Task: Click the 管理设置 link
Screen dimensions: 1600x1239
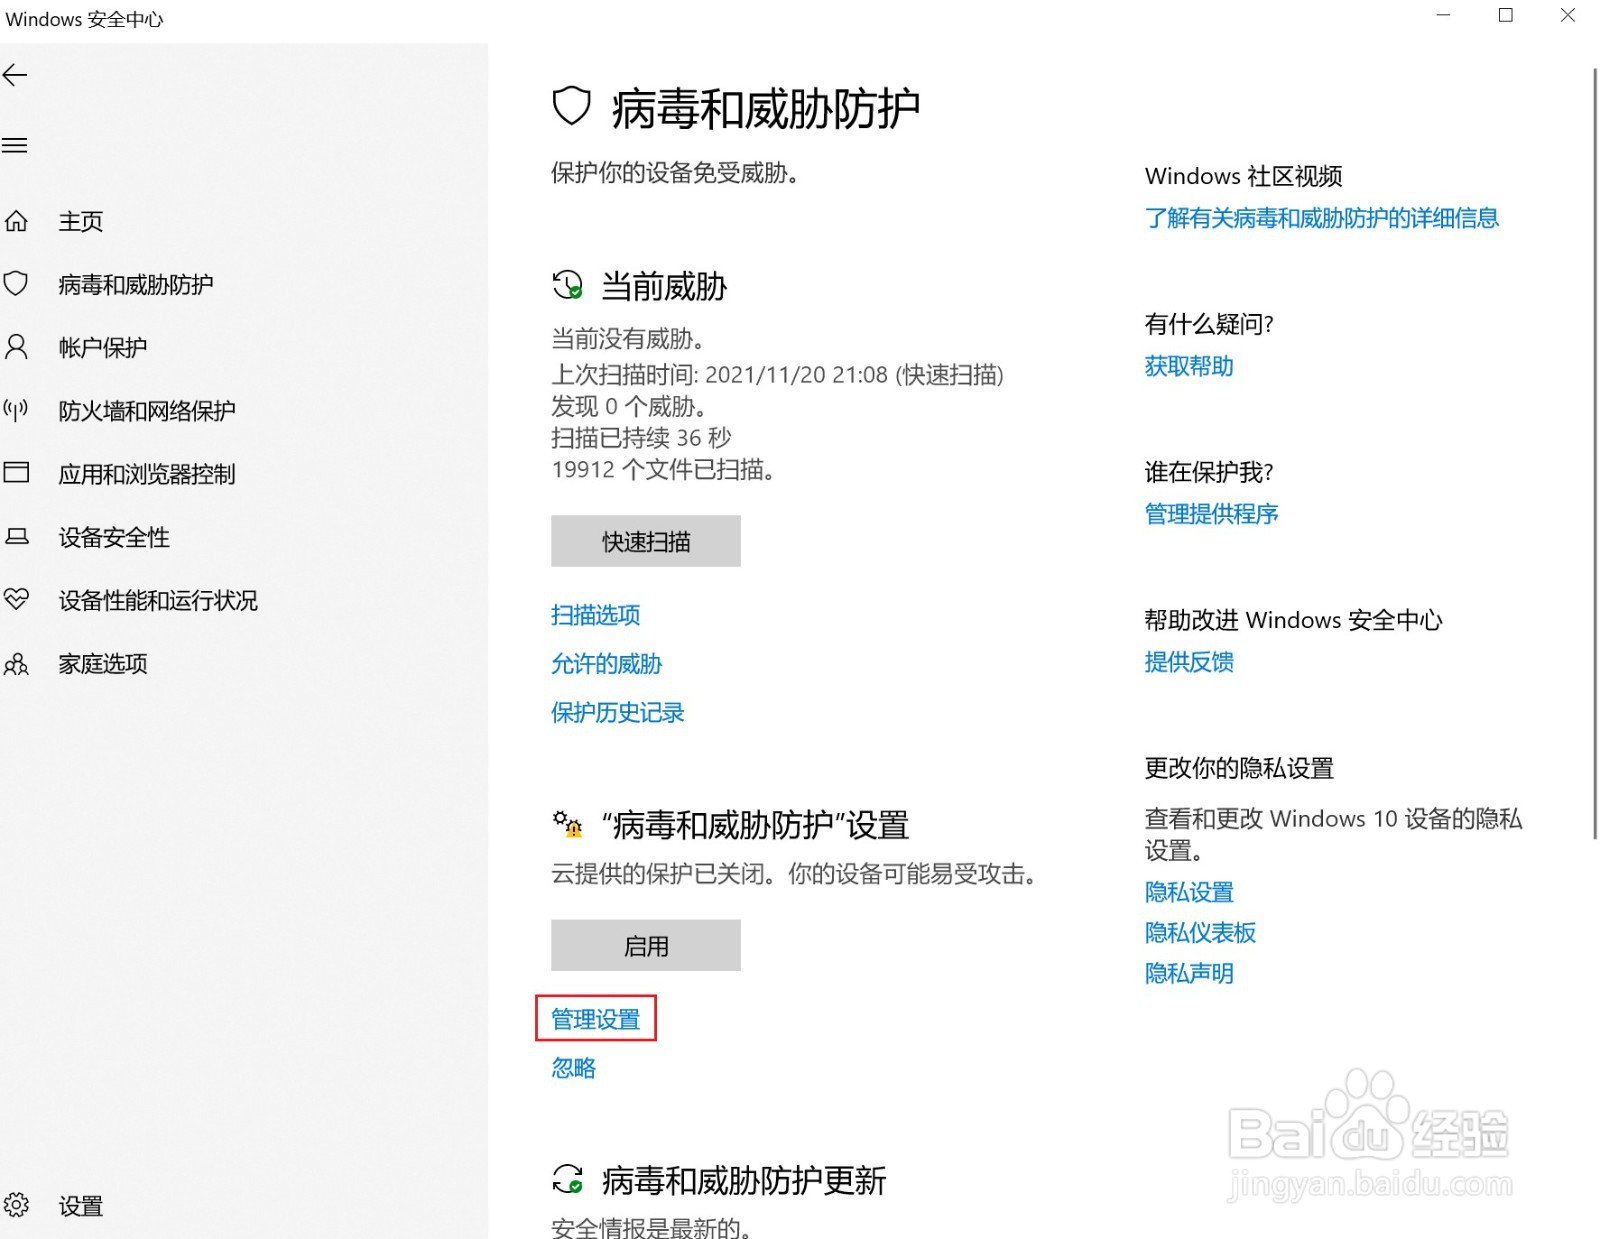Action: tap(596, 1018)
